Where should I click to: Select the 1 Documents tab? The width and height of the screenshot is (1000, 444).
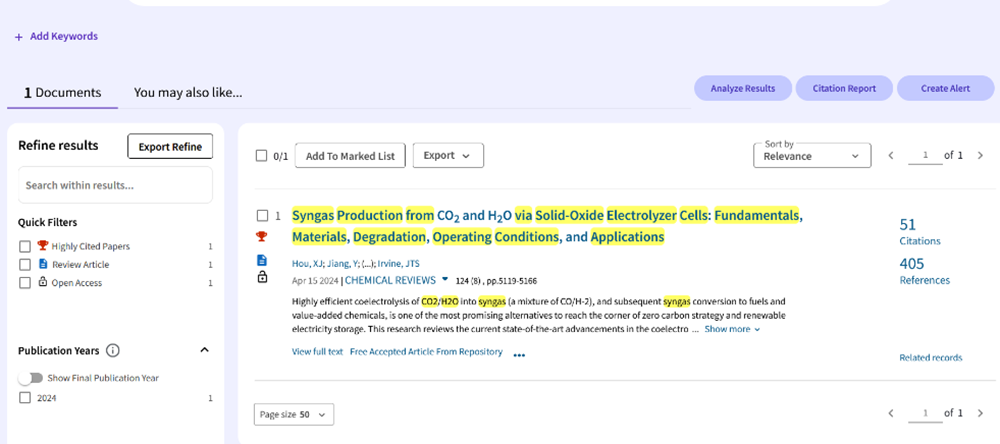tap(62, 92)
